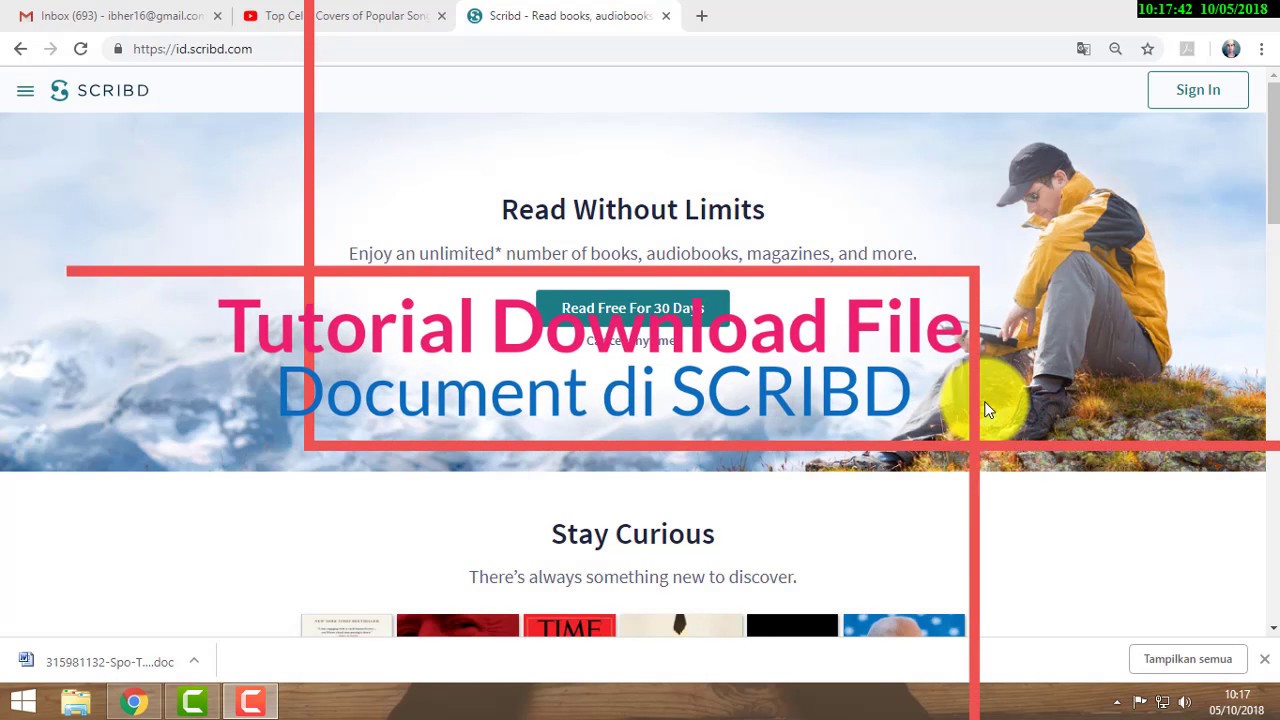Close the YouTube tab

click(x=441, y=16)
